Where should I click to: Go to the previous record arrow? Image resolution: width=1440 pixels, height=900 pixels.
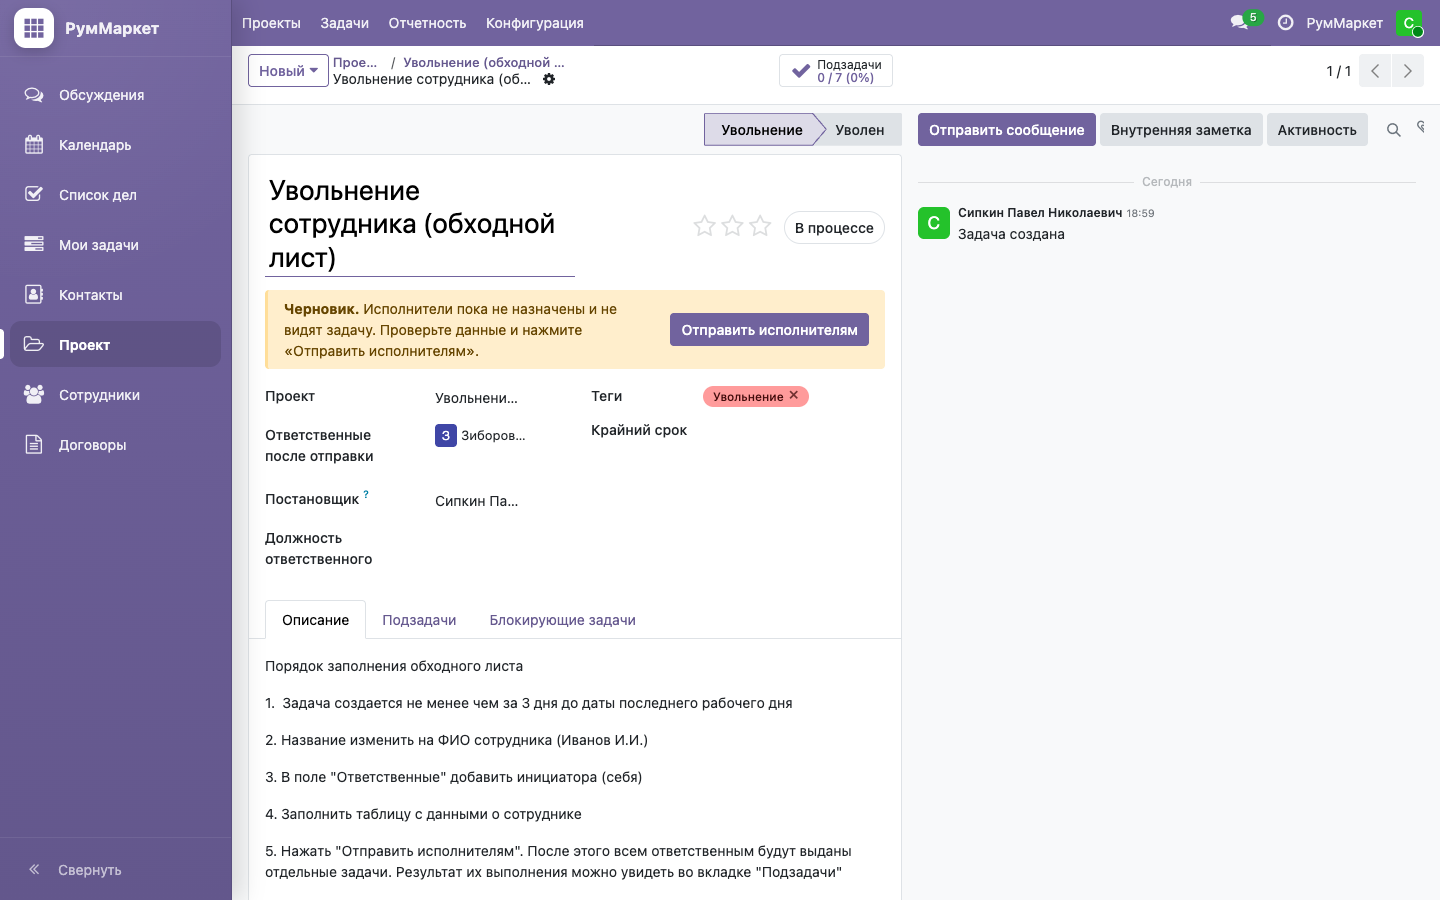click(1375, 71)
